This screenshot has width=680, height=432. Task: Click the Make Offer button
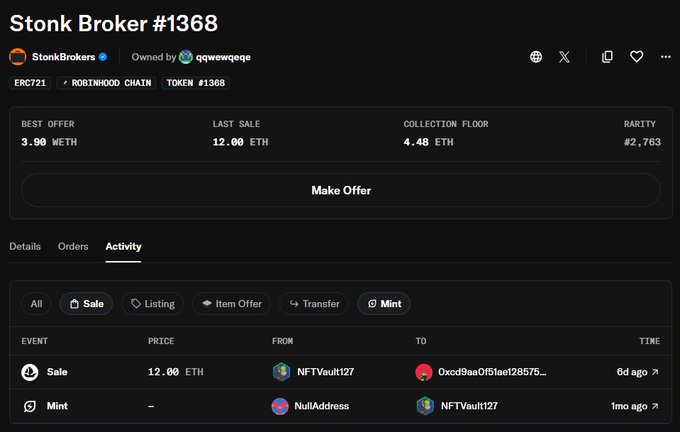click(x=341, y=190)
